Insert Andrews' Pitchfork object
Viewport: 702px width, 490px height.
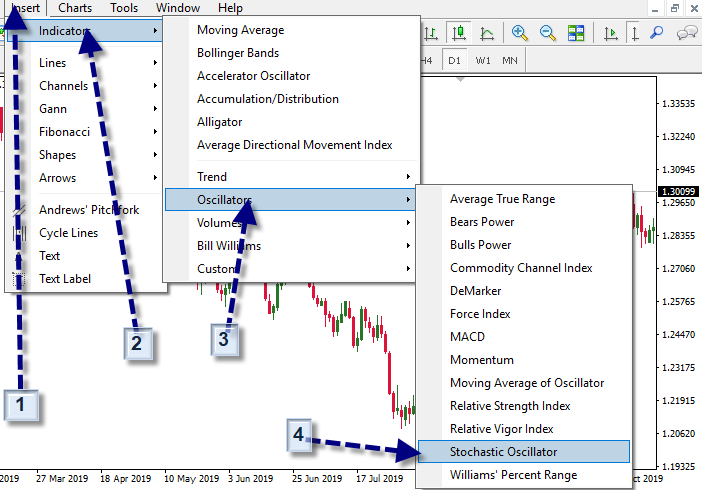[x=84, y=210]
